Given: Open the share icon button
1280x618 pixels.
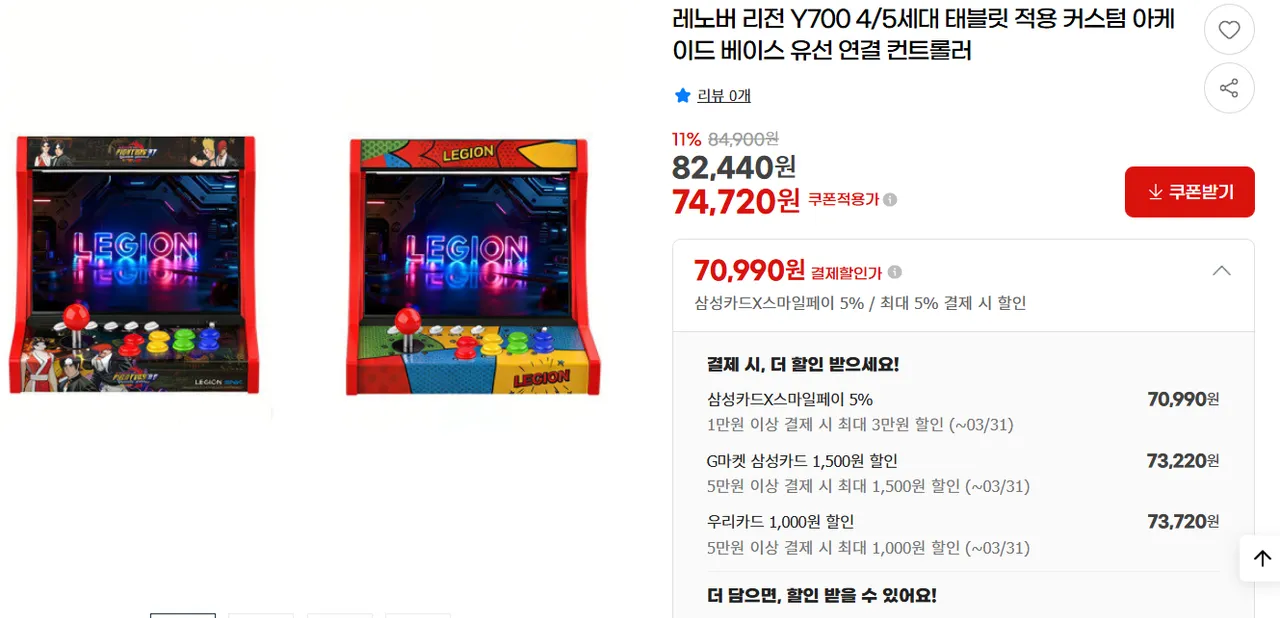Looking at the screenshot, I should coord(1229,88).
